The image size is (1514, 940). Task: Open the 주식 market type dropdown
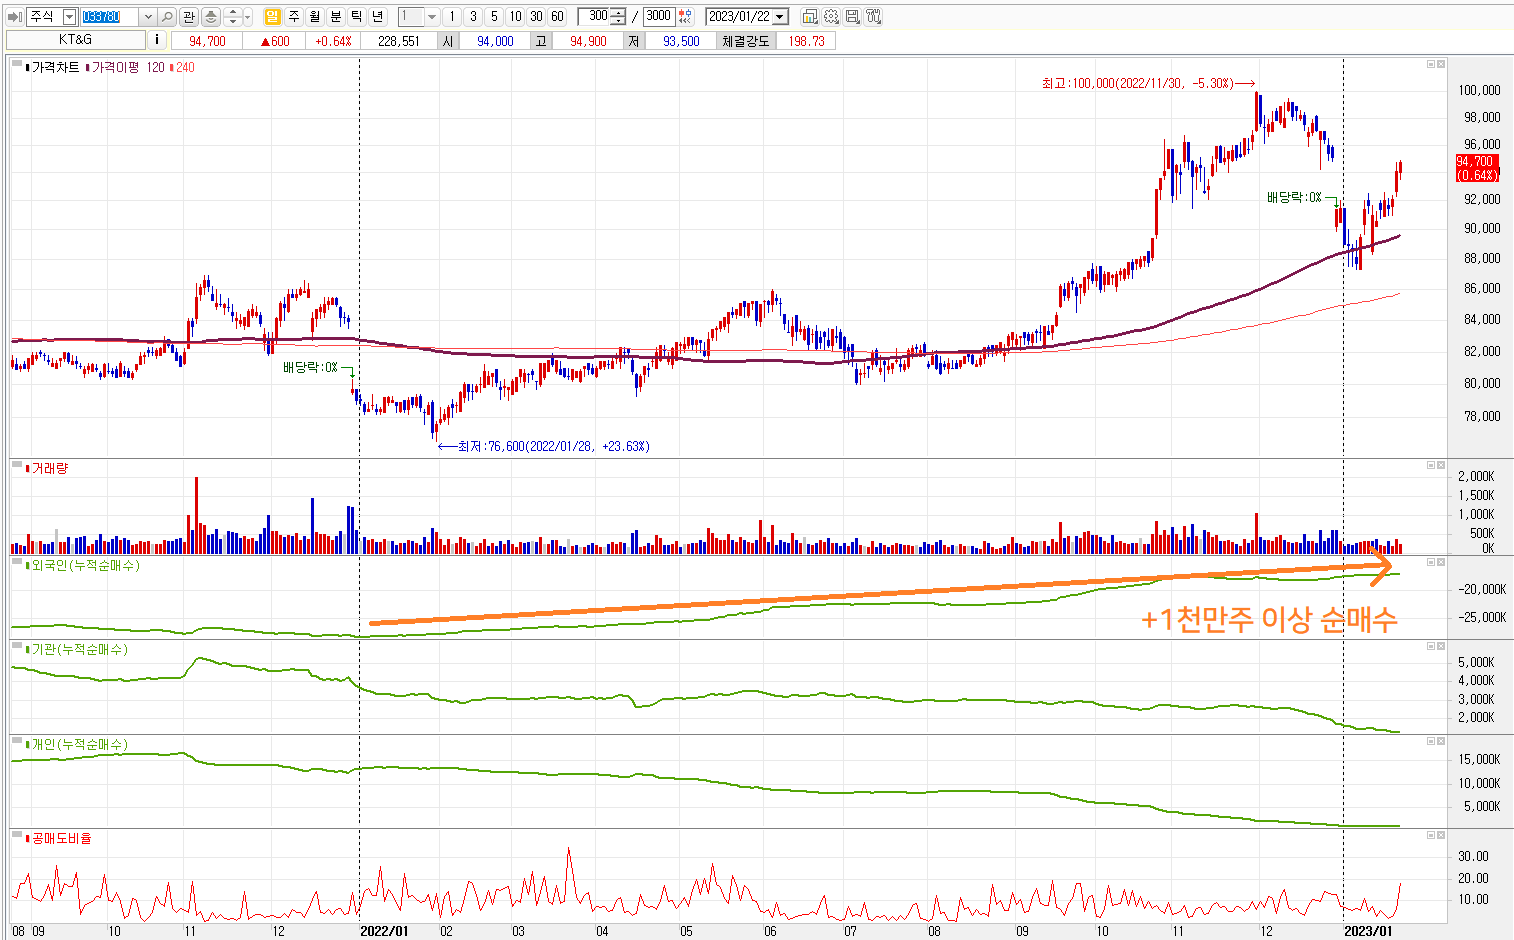[69, 17]
